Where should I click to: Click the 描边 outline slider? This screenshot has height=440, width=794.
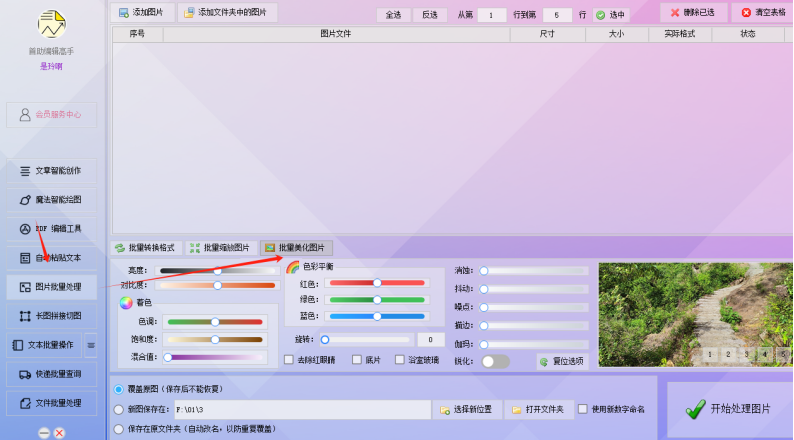coord(534,326)
